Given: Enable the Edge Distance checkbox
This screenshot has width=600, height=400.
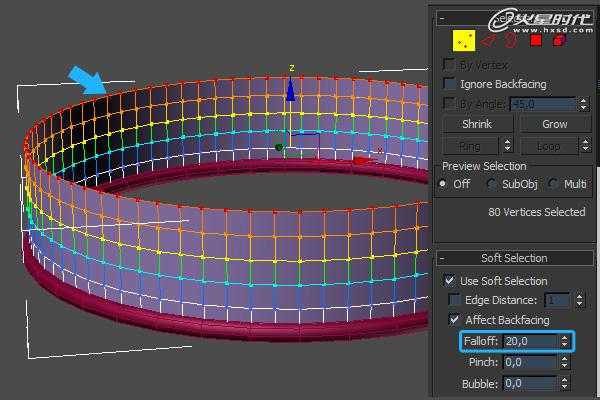Looking at the screenshot, I should [x=454, y=300].
